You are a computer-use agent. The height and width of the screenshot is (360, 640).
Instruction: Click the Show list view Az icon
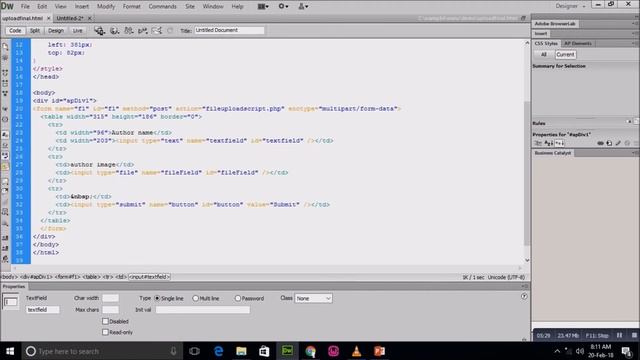[549, 143]
